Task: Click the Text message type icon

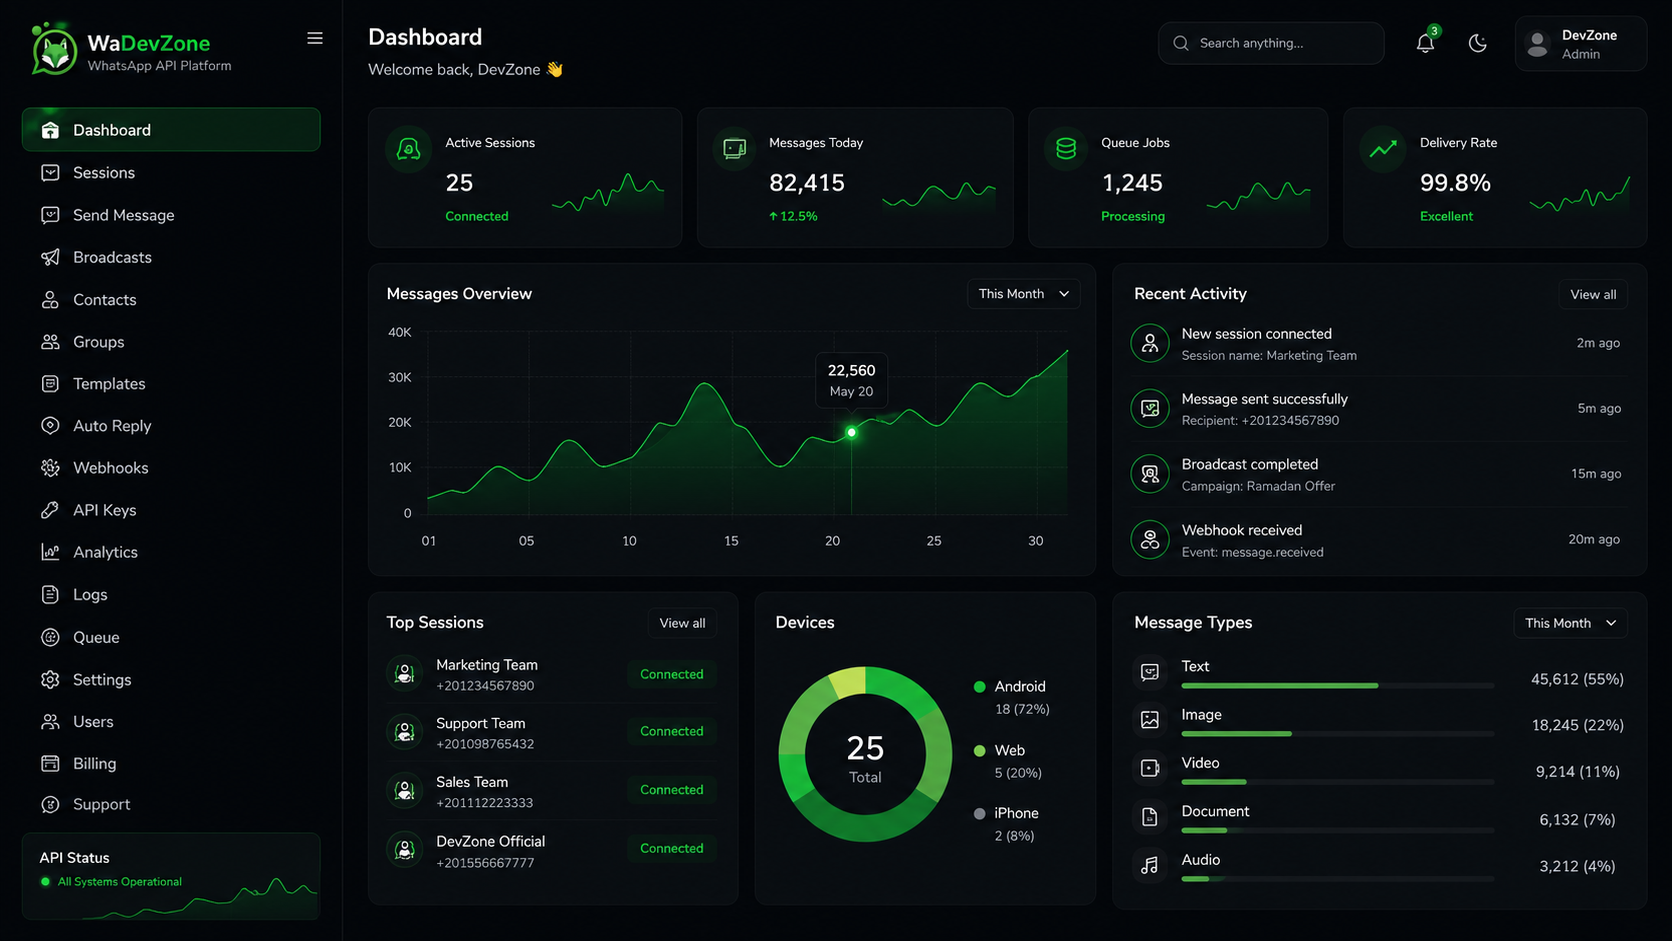Action: pyautogui.click(x=1150, y=672)
